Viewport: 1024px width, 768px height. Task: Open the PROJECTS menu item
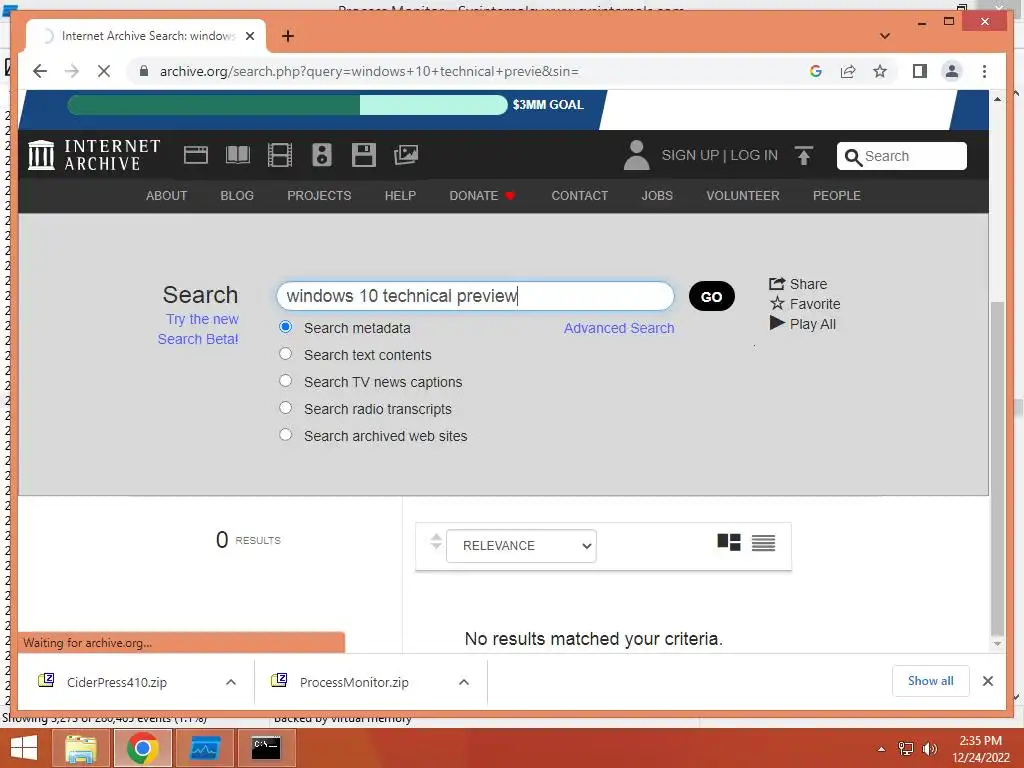click(319, 195)
